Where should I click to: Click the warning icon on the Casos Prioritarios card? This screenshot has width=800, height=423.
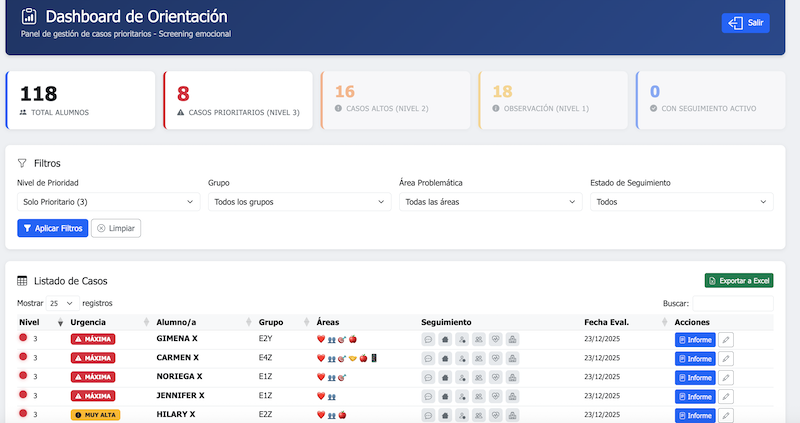tap(181, 112)
